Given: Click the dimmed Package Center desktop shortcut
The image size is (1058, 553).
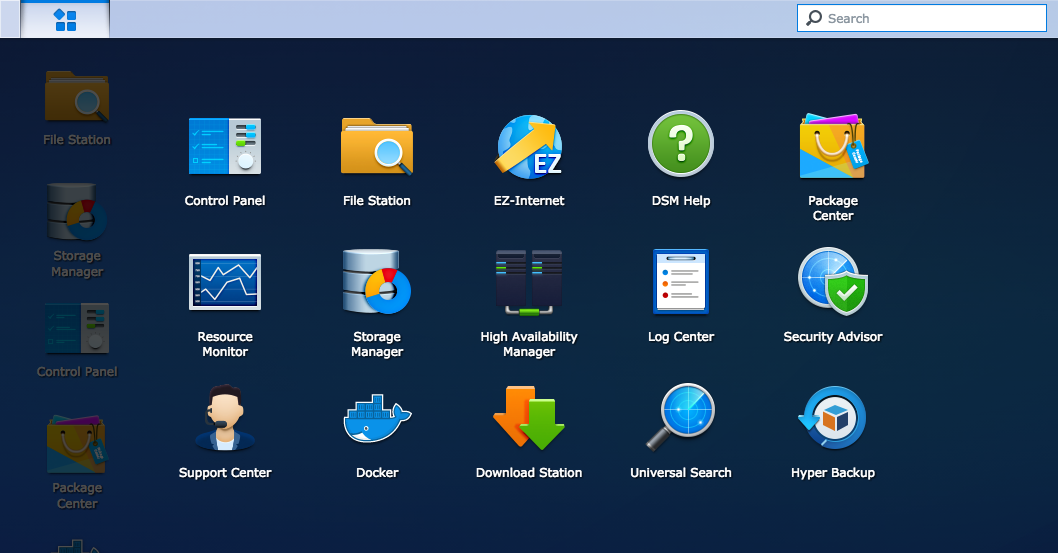Looking at the screenshot, I should pyautogui.click(x=77, y=462).
